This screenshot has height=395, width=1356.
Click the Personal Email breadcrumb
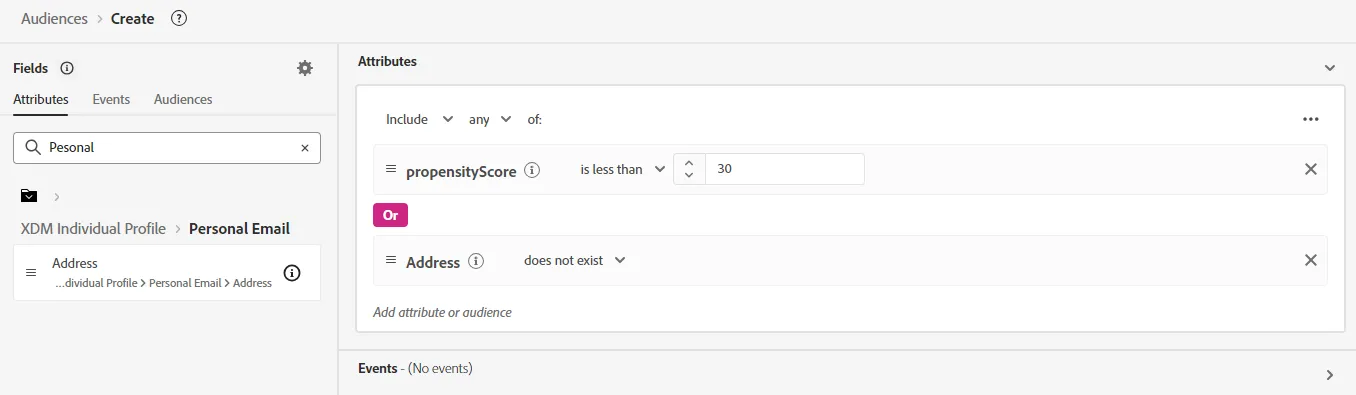(x=239, y=228)
